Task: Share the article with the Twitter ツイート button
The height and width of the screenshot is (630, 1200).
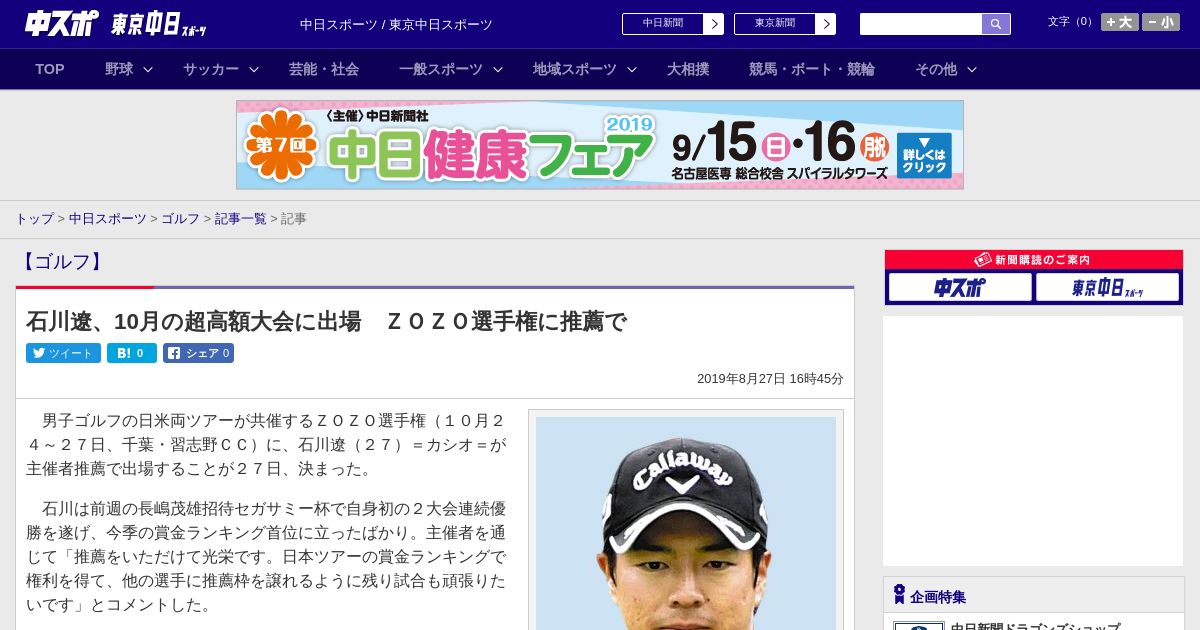Action: [x=63, y=353]
